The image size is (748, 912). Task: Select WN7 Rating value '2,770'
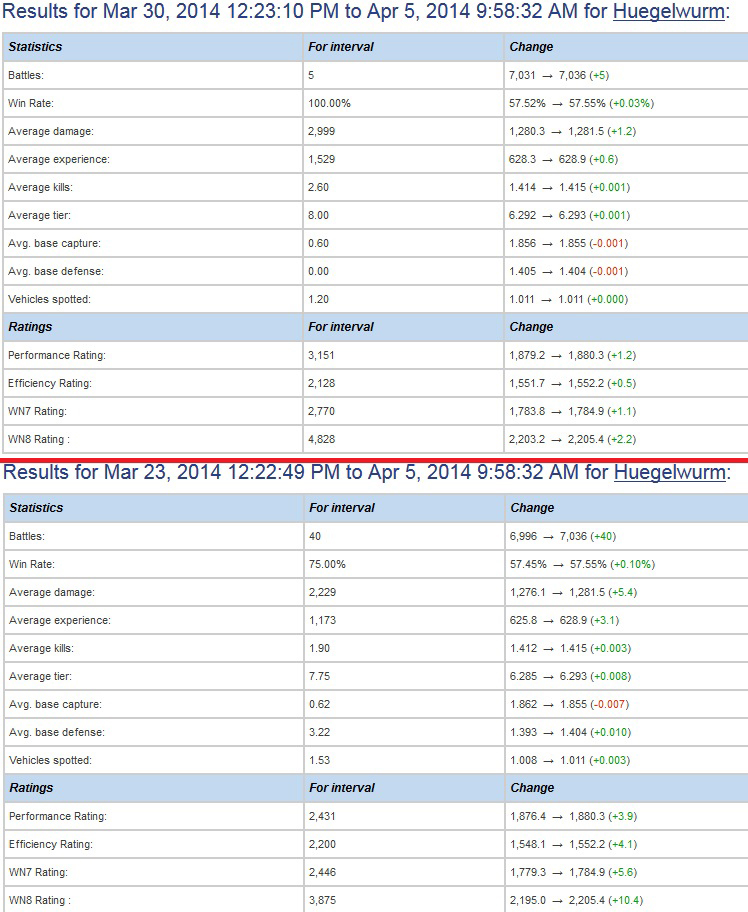coord(321,411)
